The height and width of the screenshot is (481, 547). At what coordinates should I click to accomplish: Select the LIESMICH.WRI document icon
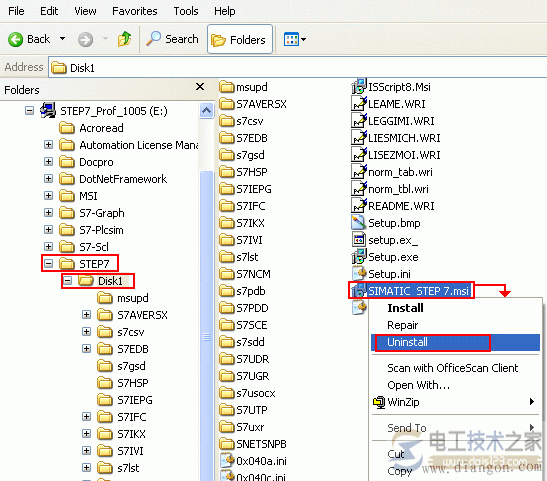pos(359,138)
